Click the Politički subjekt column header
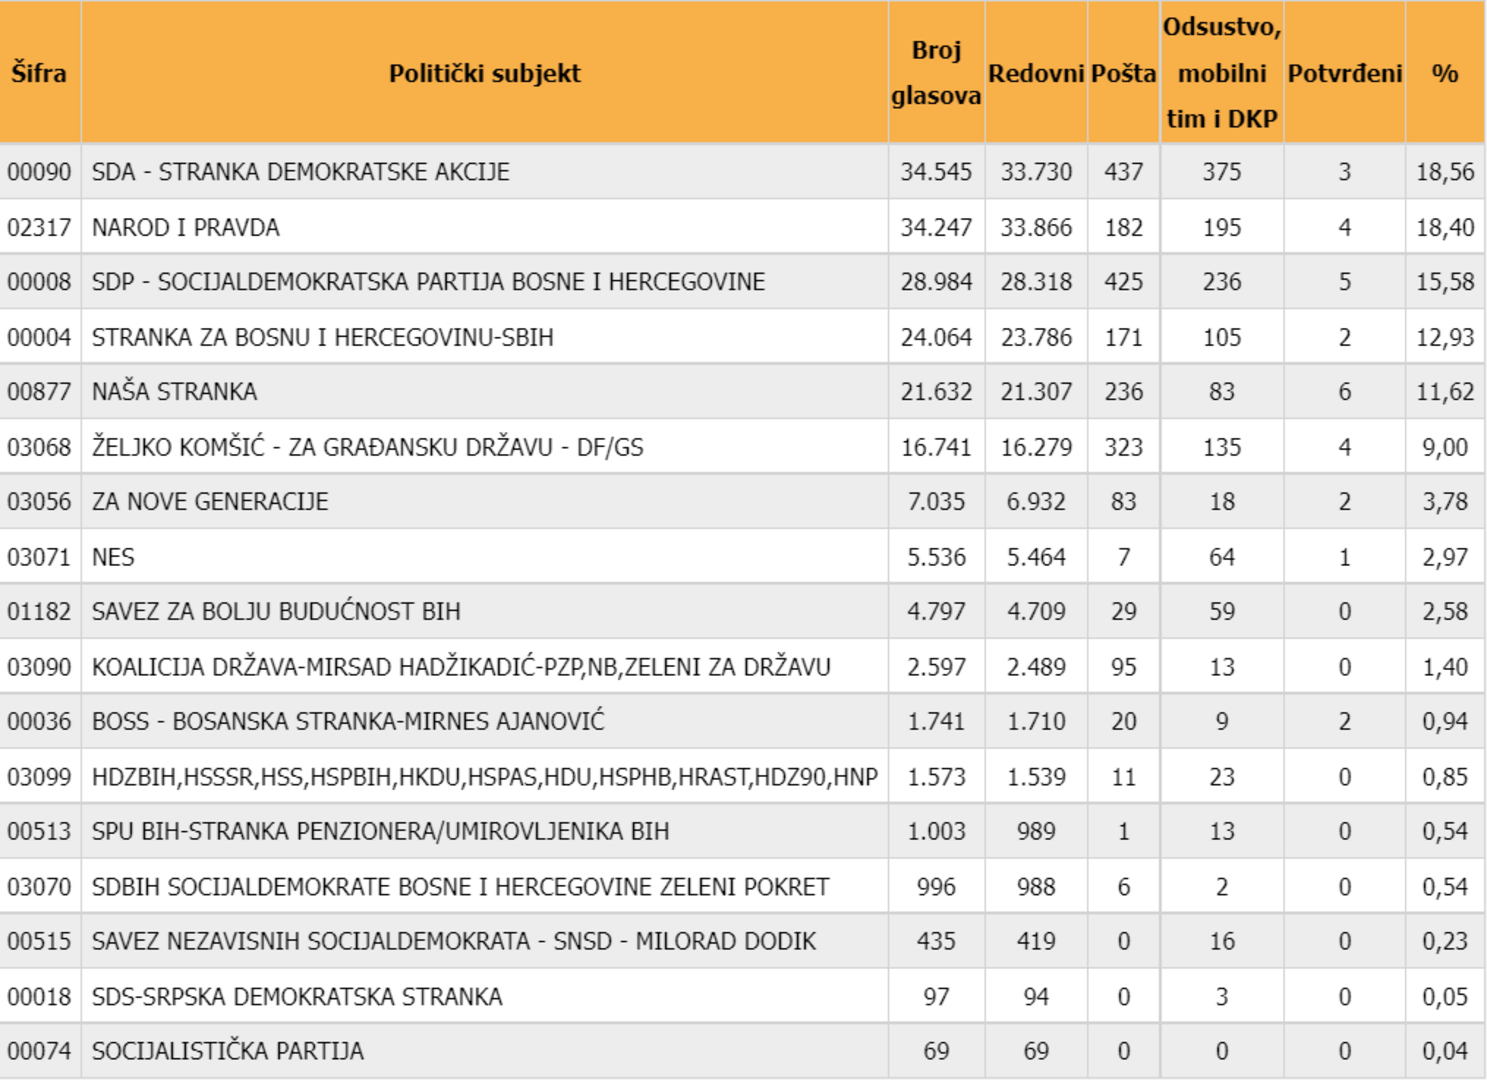1487x1080 pixels. 484,73
